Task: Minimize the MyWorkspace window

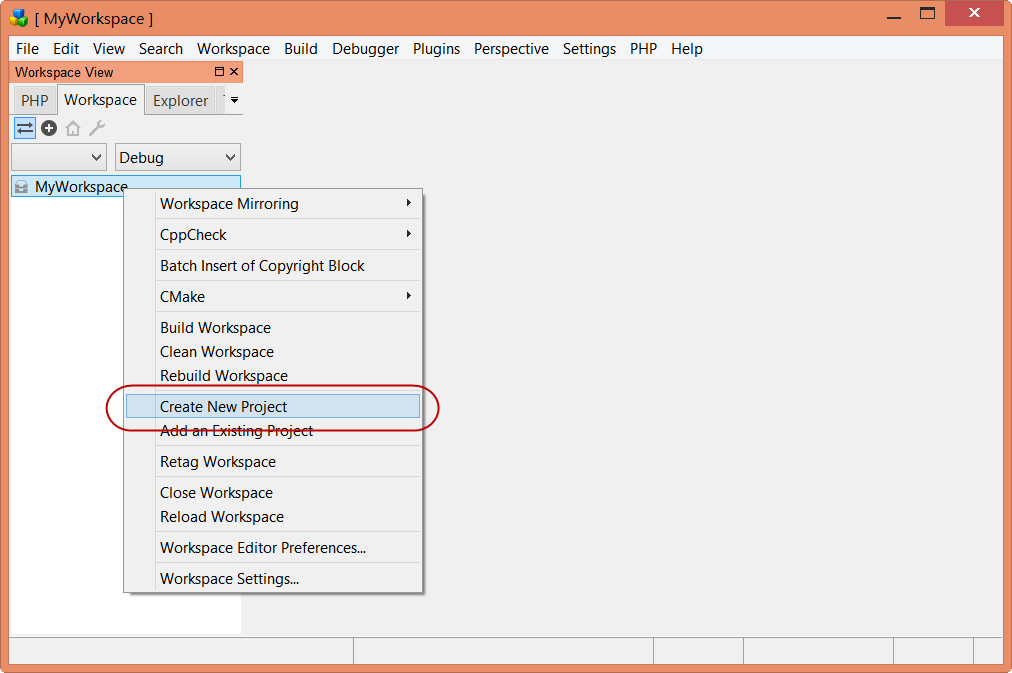Action: click(x=894, y=15)
